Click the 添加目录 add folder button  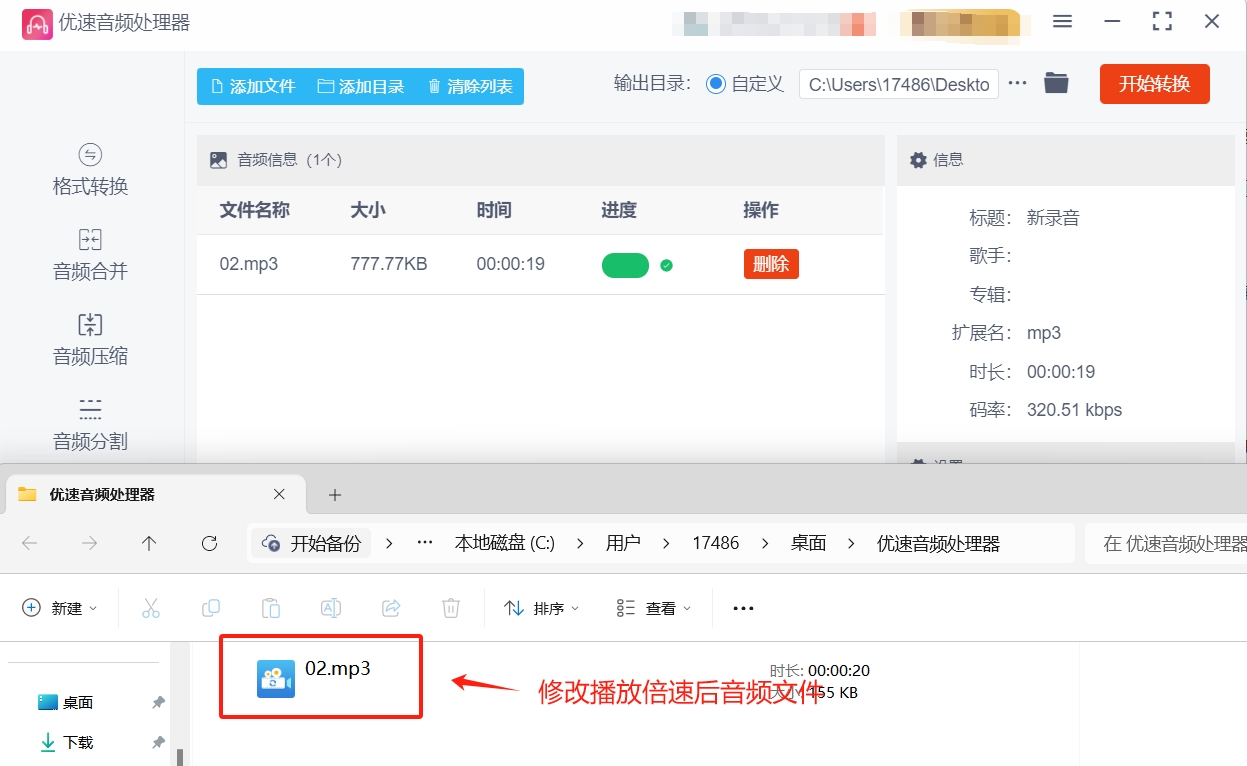tap(361, 87)
